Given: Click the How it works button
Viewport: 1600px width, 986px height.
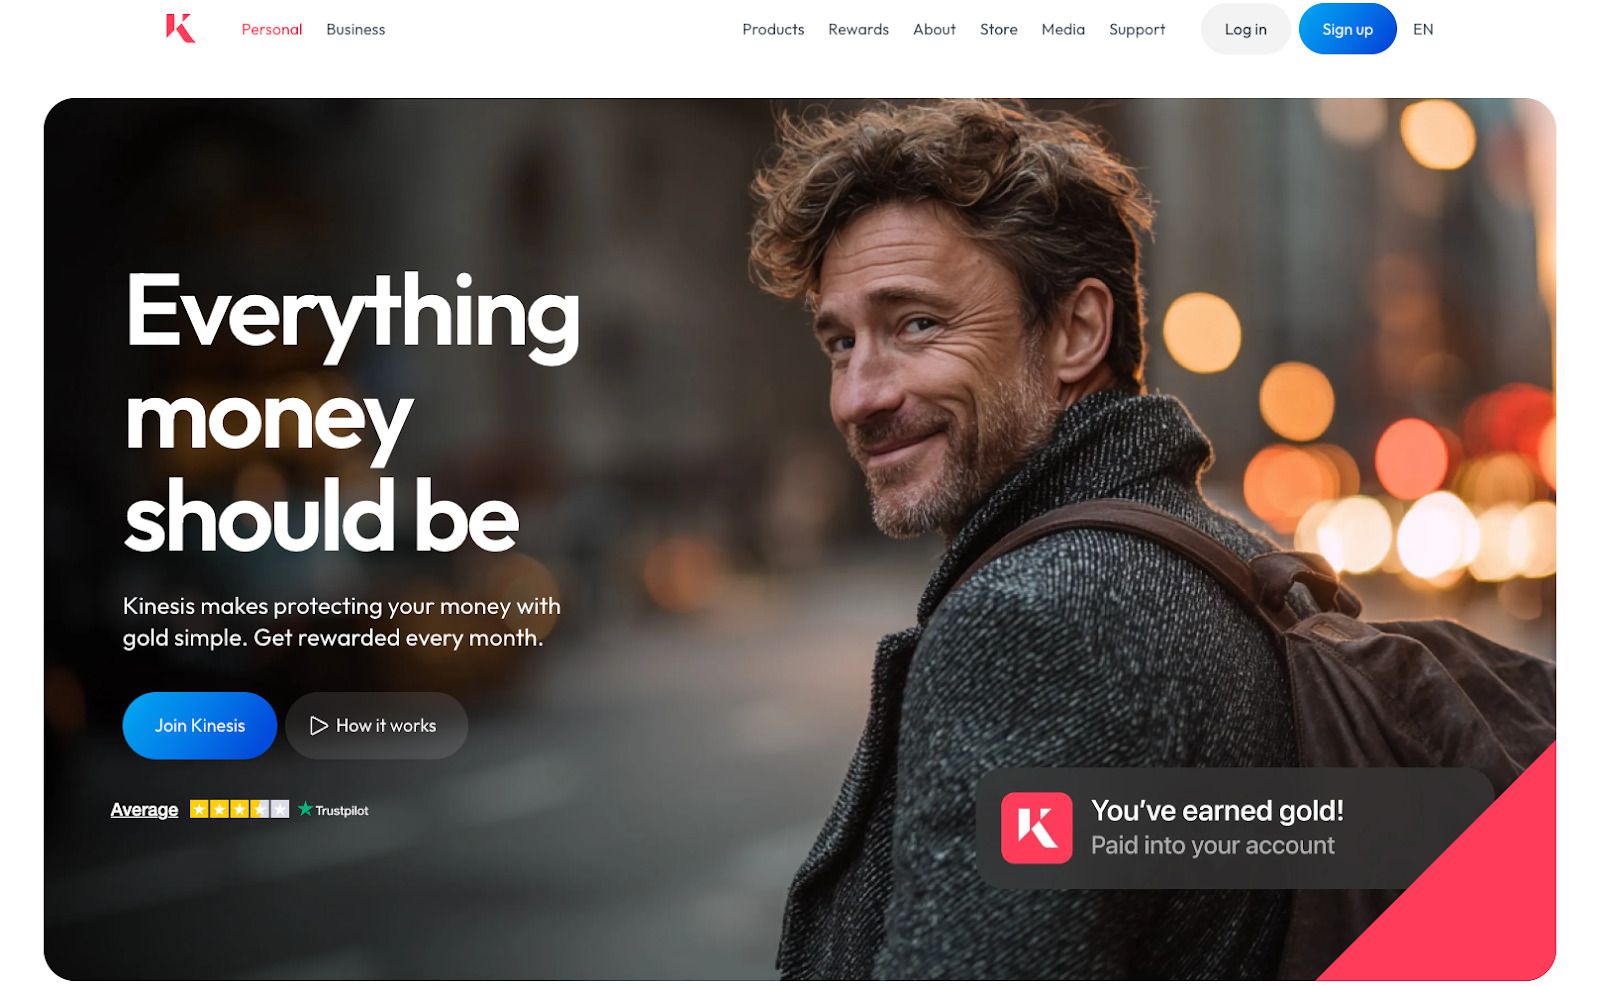Looking at the screenshot, I should click(377, 726).
